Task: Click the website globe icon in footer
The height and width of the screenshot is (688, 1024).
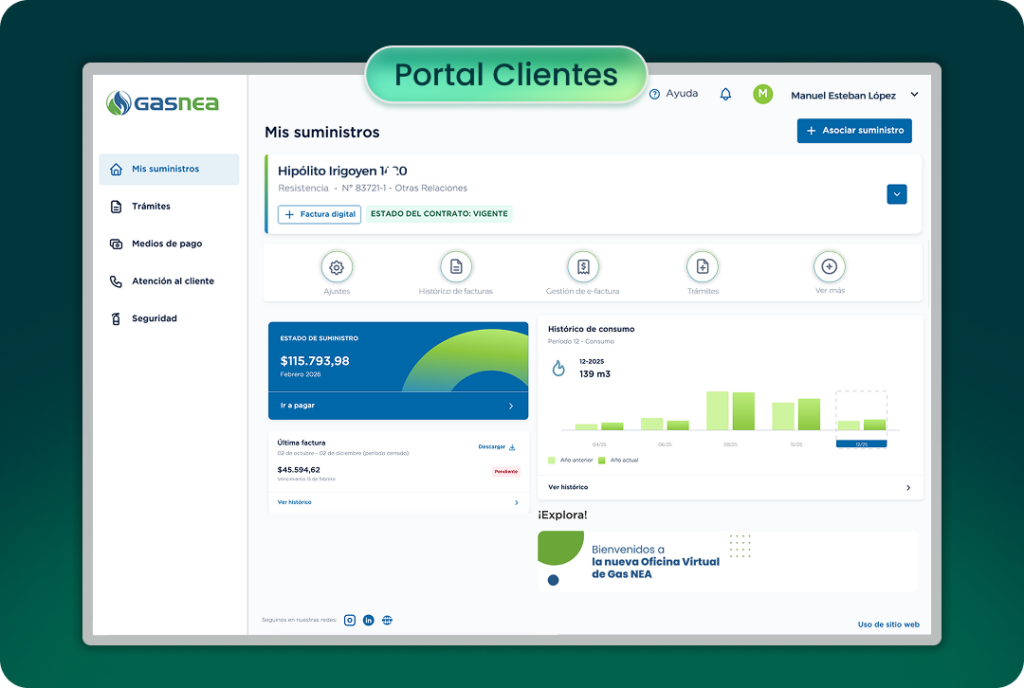Action: [387, 620]
